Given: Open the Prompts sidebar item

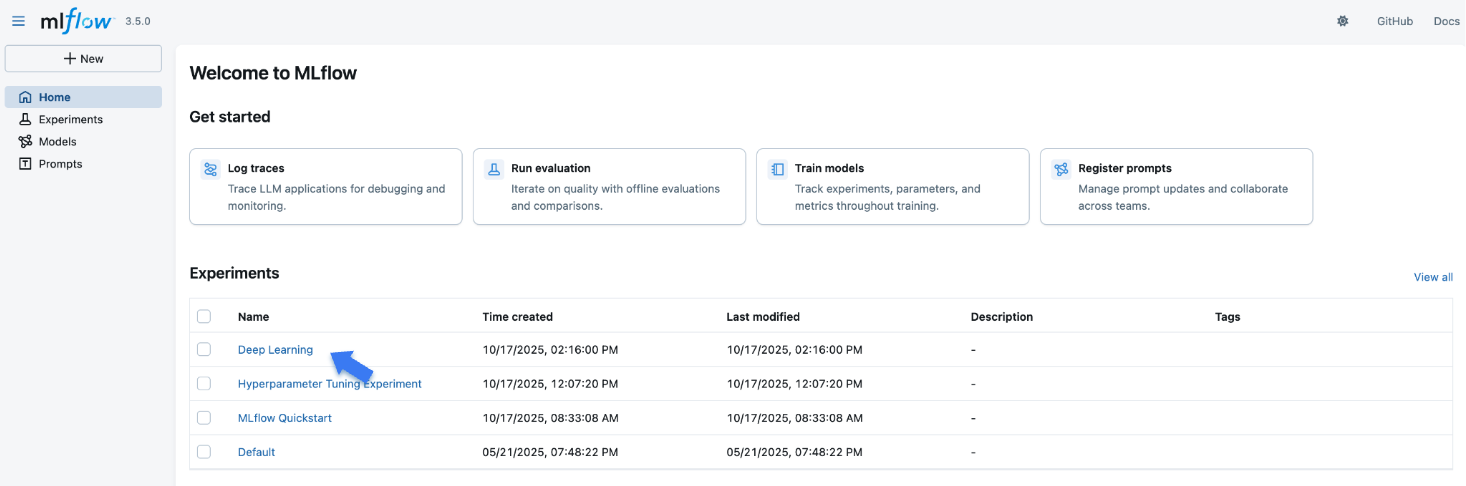Looking at the screenshot, I should coord(83,164).
